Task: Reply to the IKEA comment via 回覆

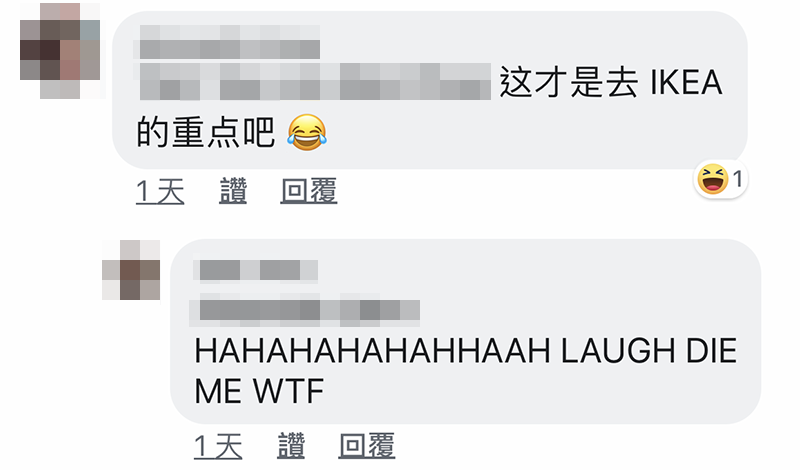Action: coord(309,191)
